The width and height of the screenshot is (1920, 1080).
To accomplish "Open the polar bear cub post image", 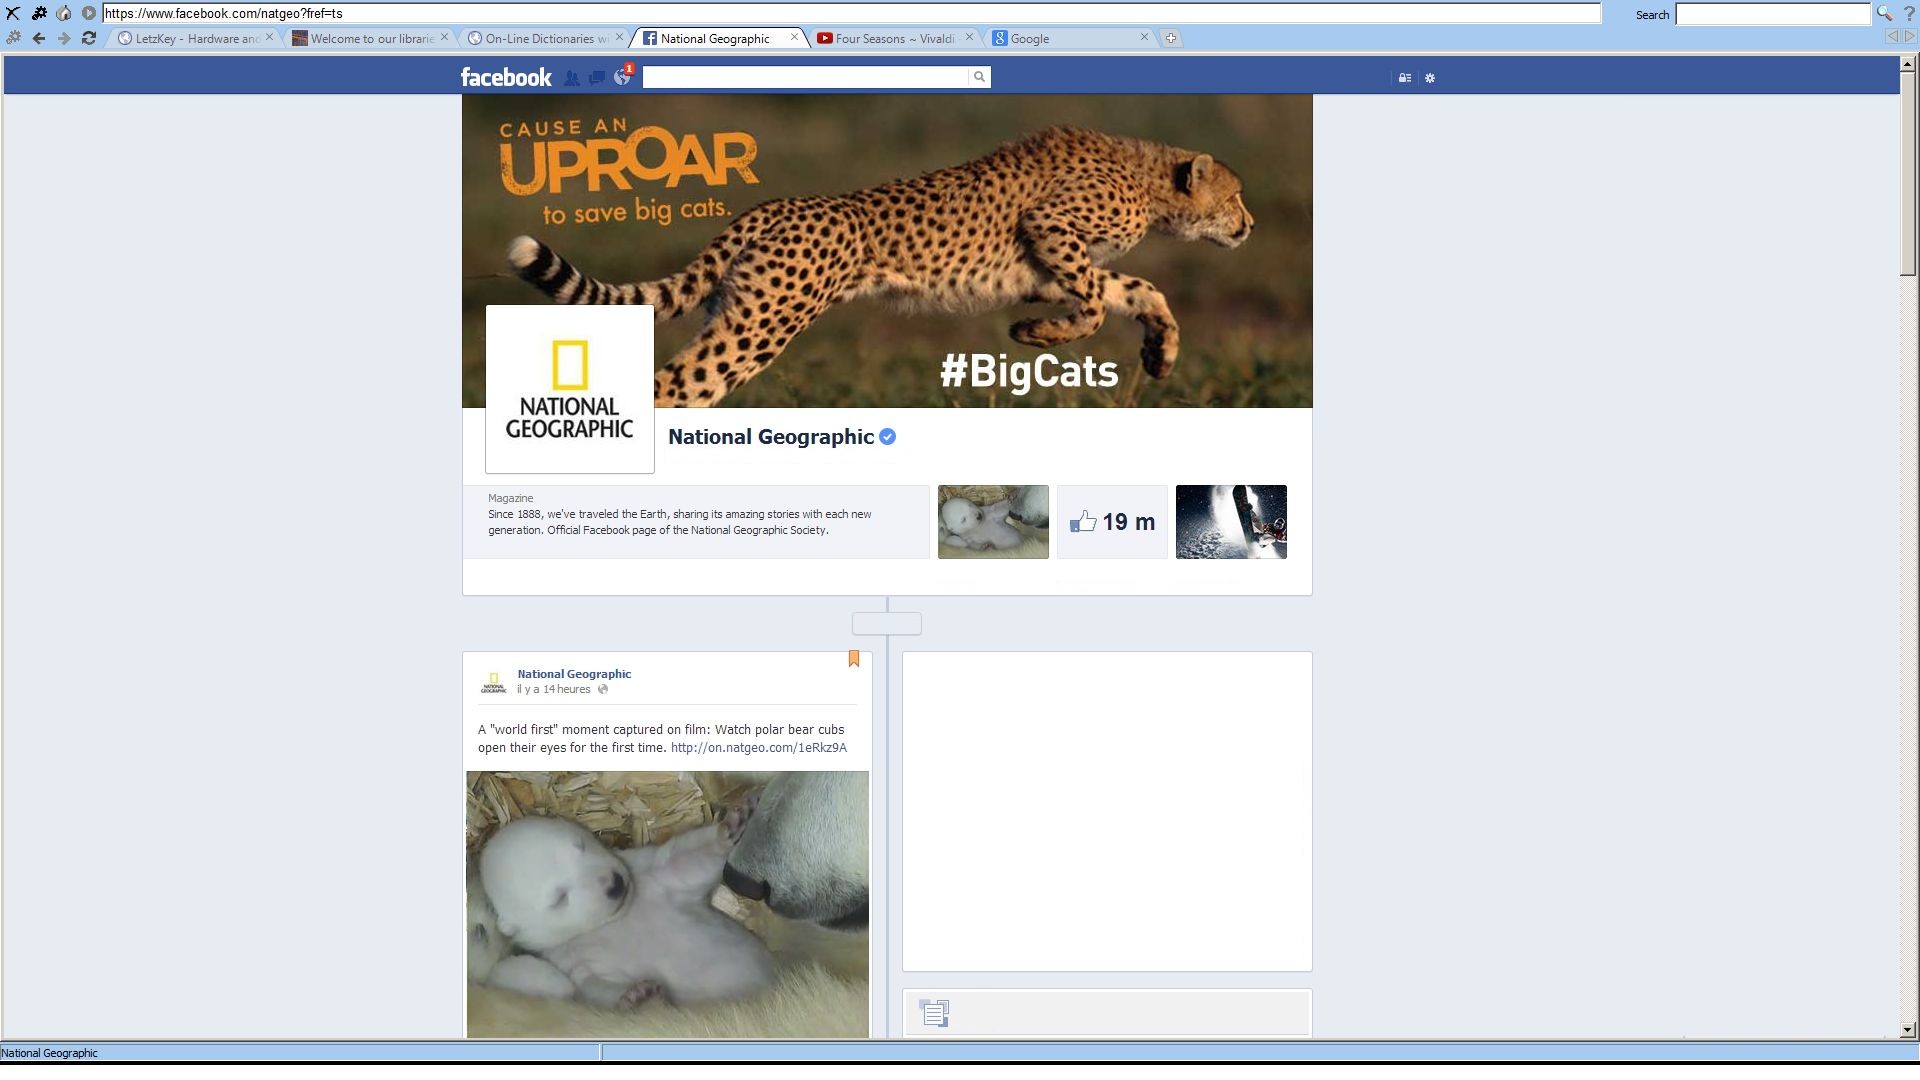I will (x=667, y=905).
